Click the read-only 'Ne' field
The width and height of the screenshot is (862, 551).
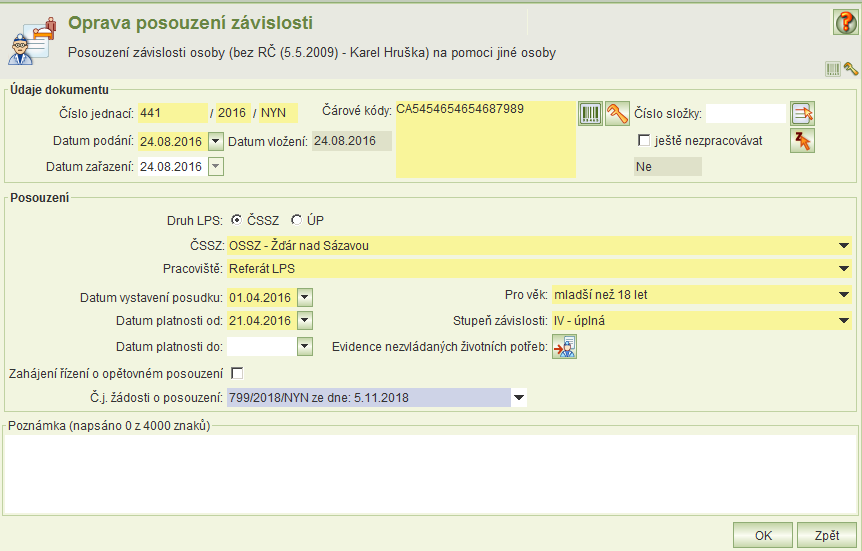[668, 167]
